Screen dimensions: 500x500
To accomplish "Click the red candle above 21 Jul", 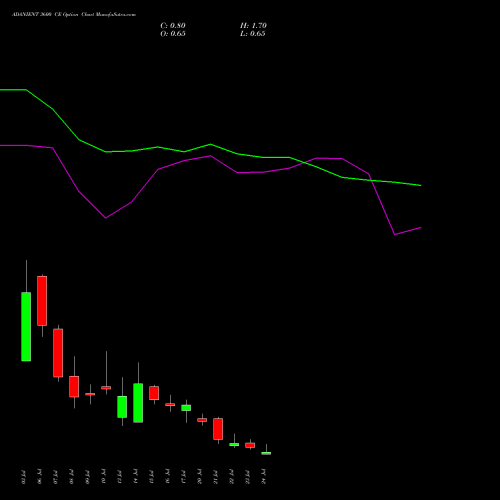I will [x=218, y=429].
